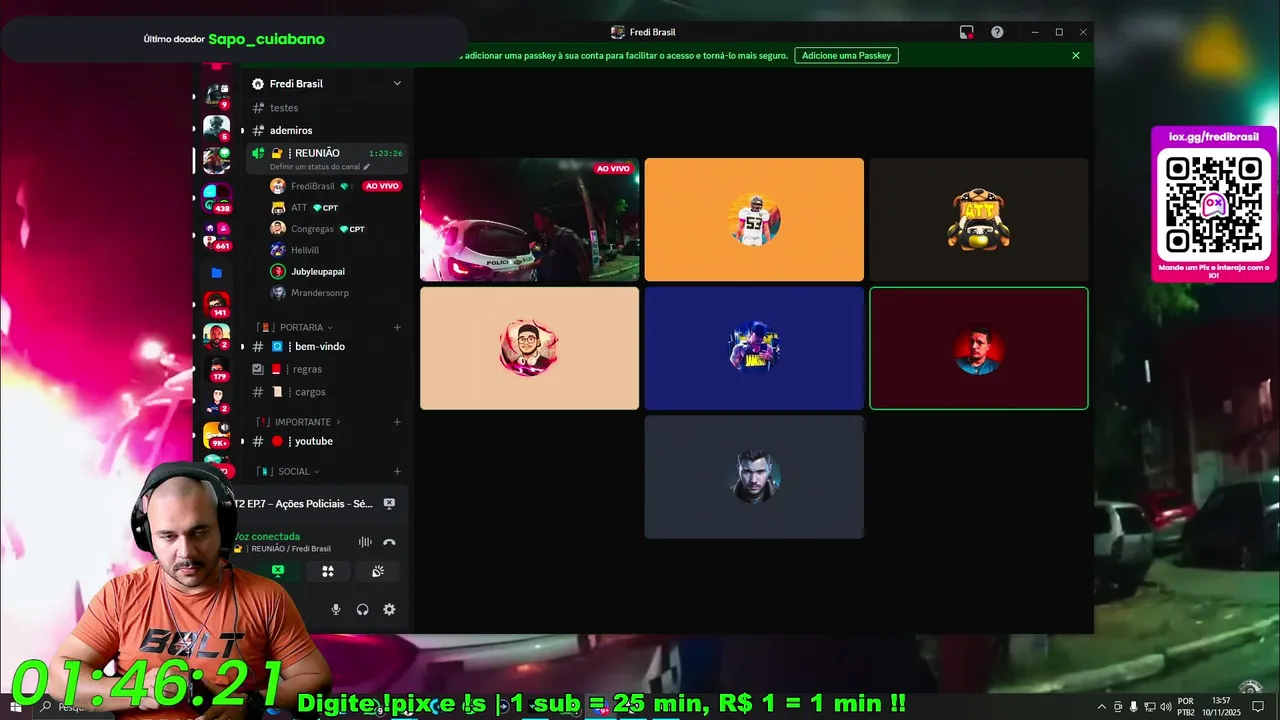This screenshot has height=720, width=1280.
Task: Open the Soundboard button in voice panel
Action: 377,571
